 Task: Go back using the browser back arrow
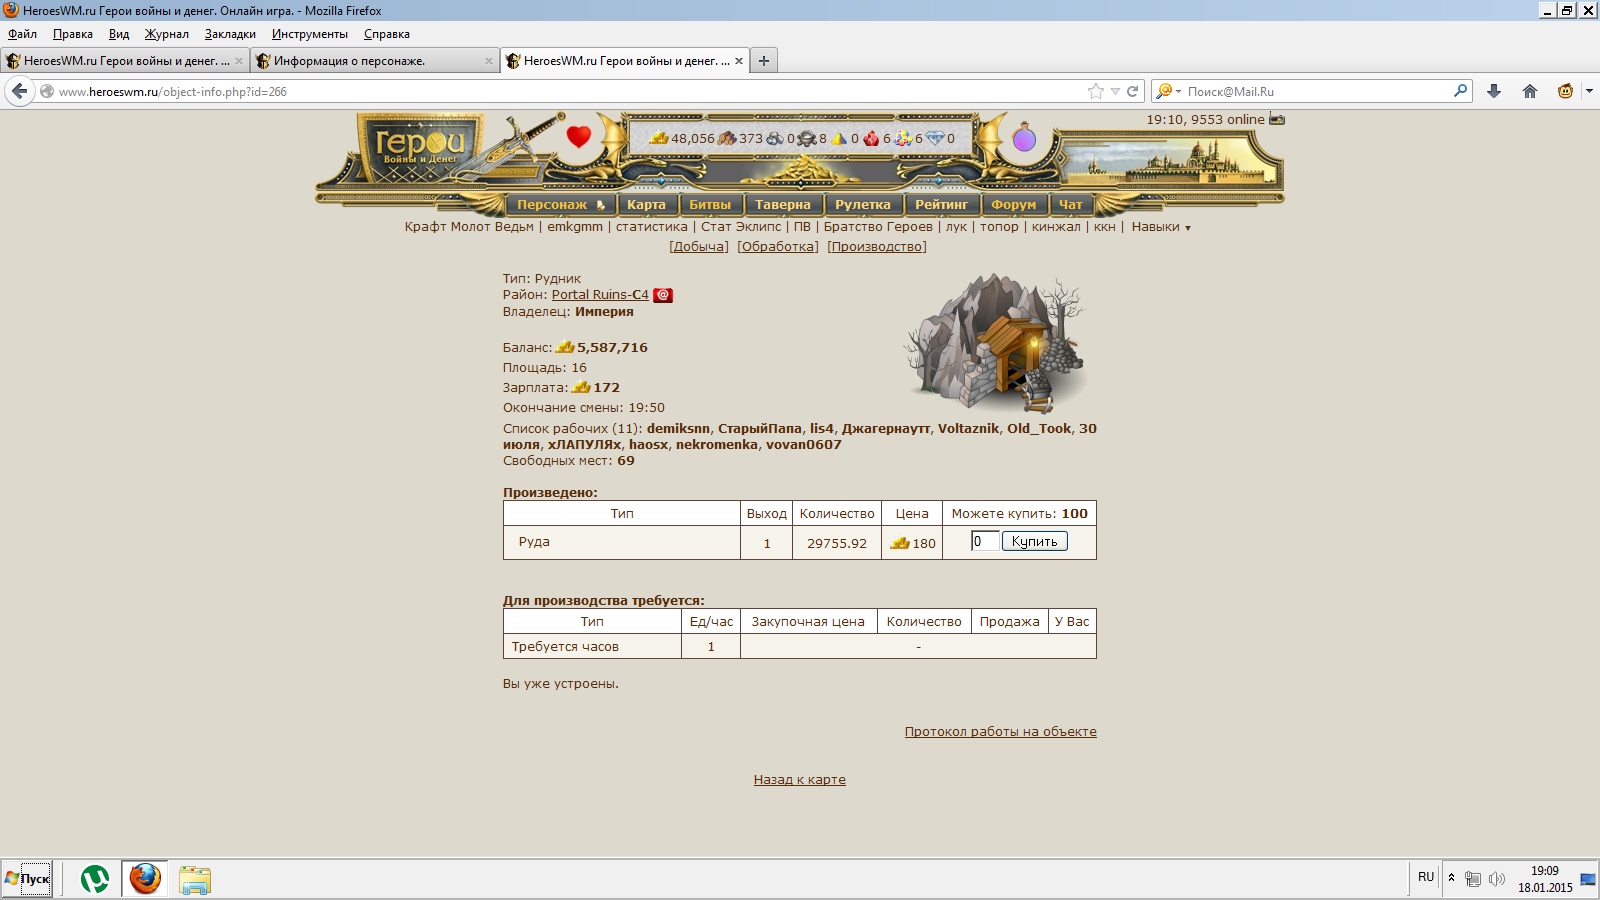coord(20,91)
